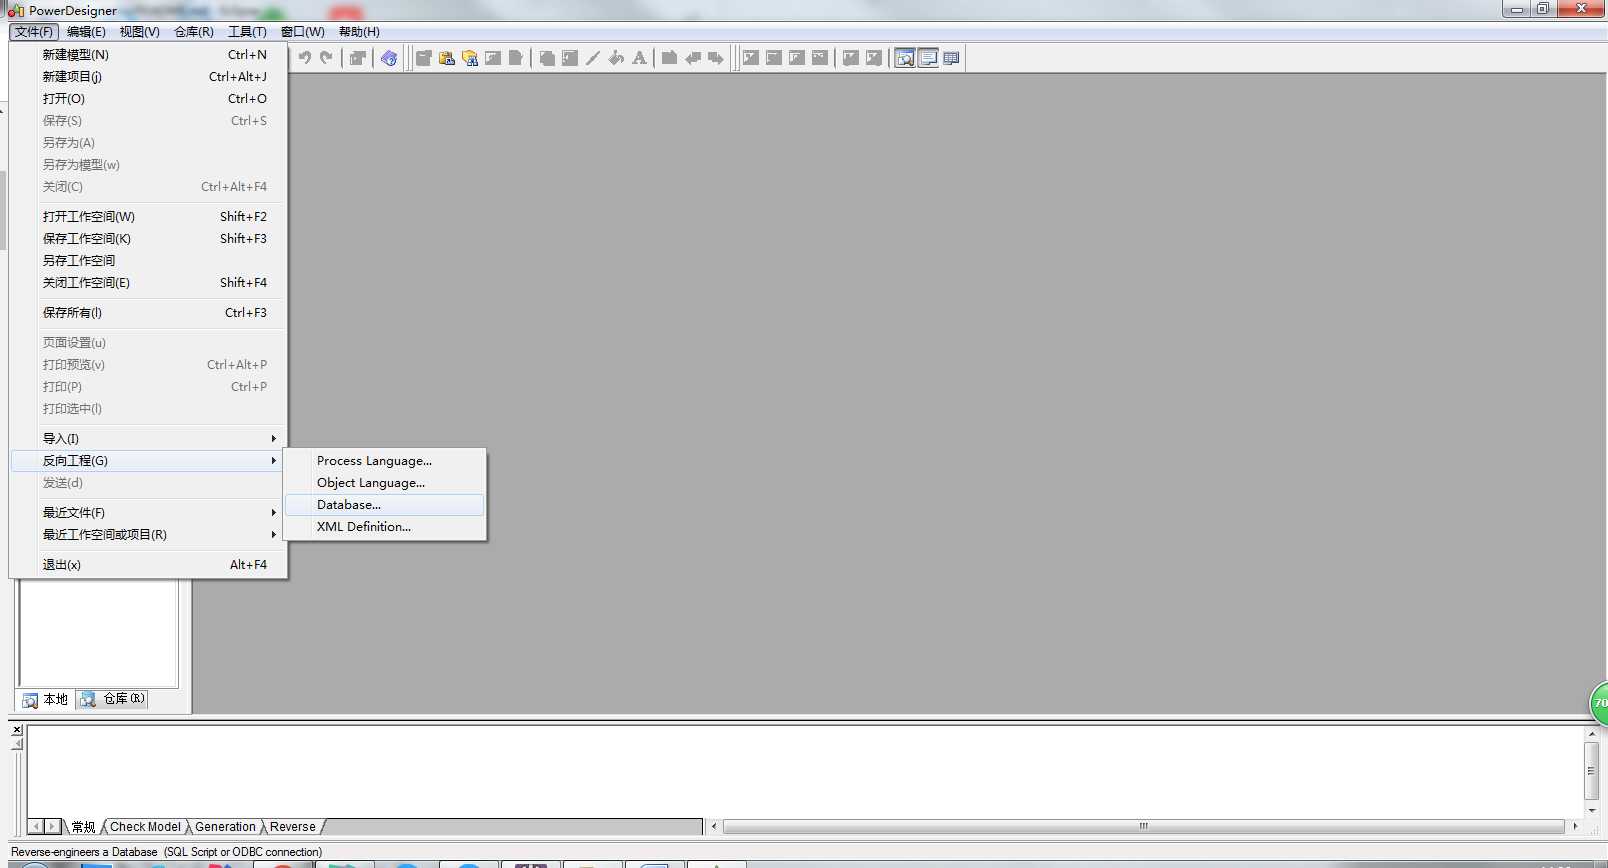Click output pane horizontal scrollbar track
The height and width of the screenshot is (868, 1608).
click(1143, 827)
